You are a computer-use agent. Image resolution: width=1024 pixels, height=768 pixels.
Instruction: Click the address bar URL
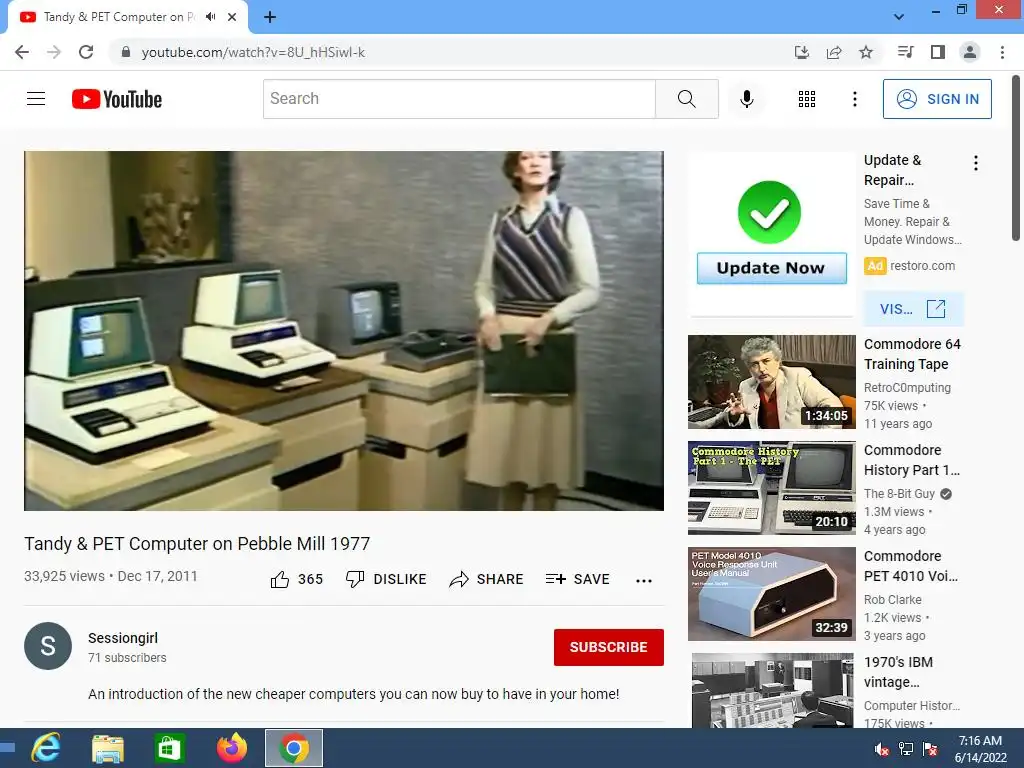pyautogui.click(x=253, y=52)
